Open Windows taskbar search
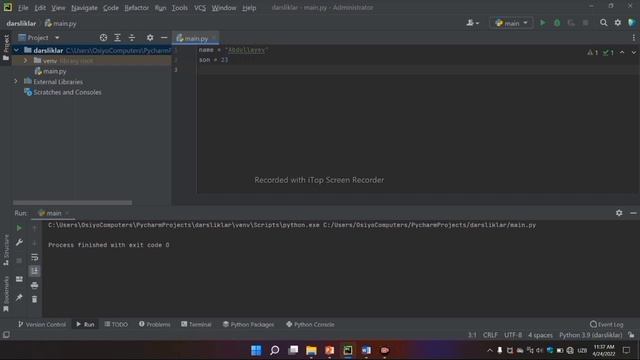 click(275, 350)
